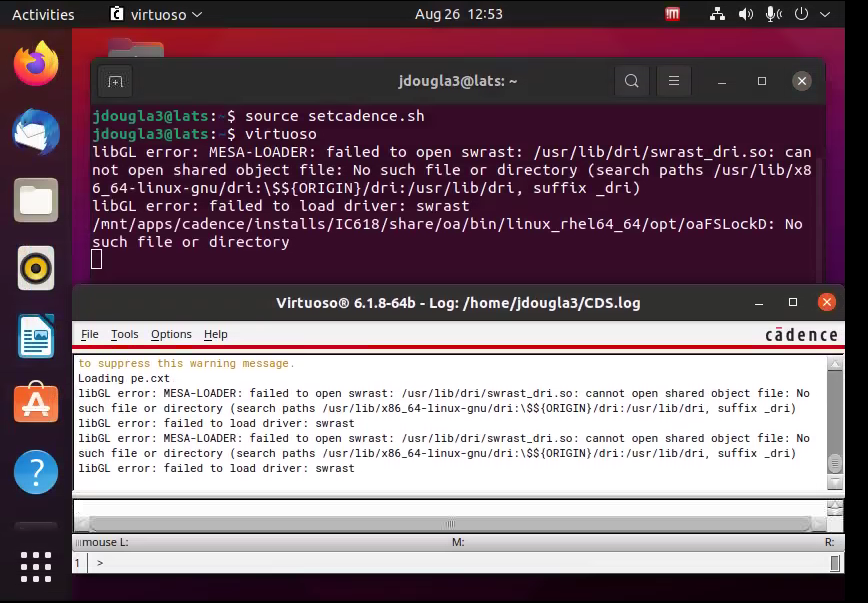This screenshot has width=868, height=603.
Task: Open Ubuntu Software from the dock
Action: pos(36,402)
